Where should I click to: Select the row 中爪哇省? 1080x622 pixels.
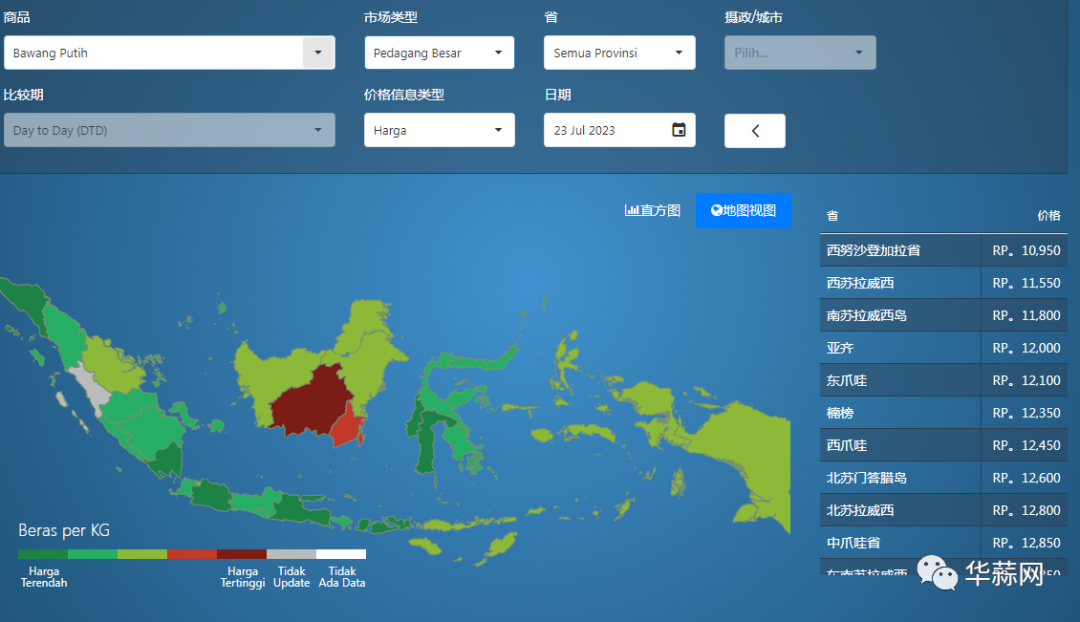[x=944, y=543]
